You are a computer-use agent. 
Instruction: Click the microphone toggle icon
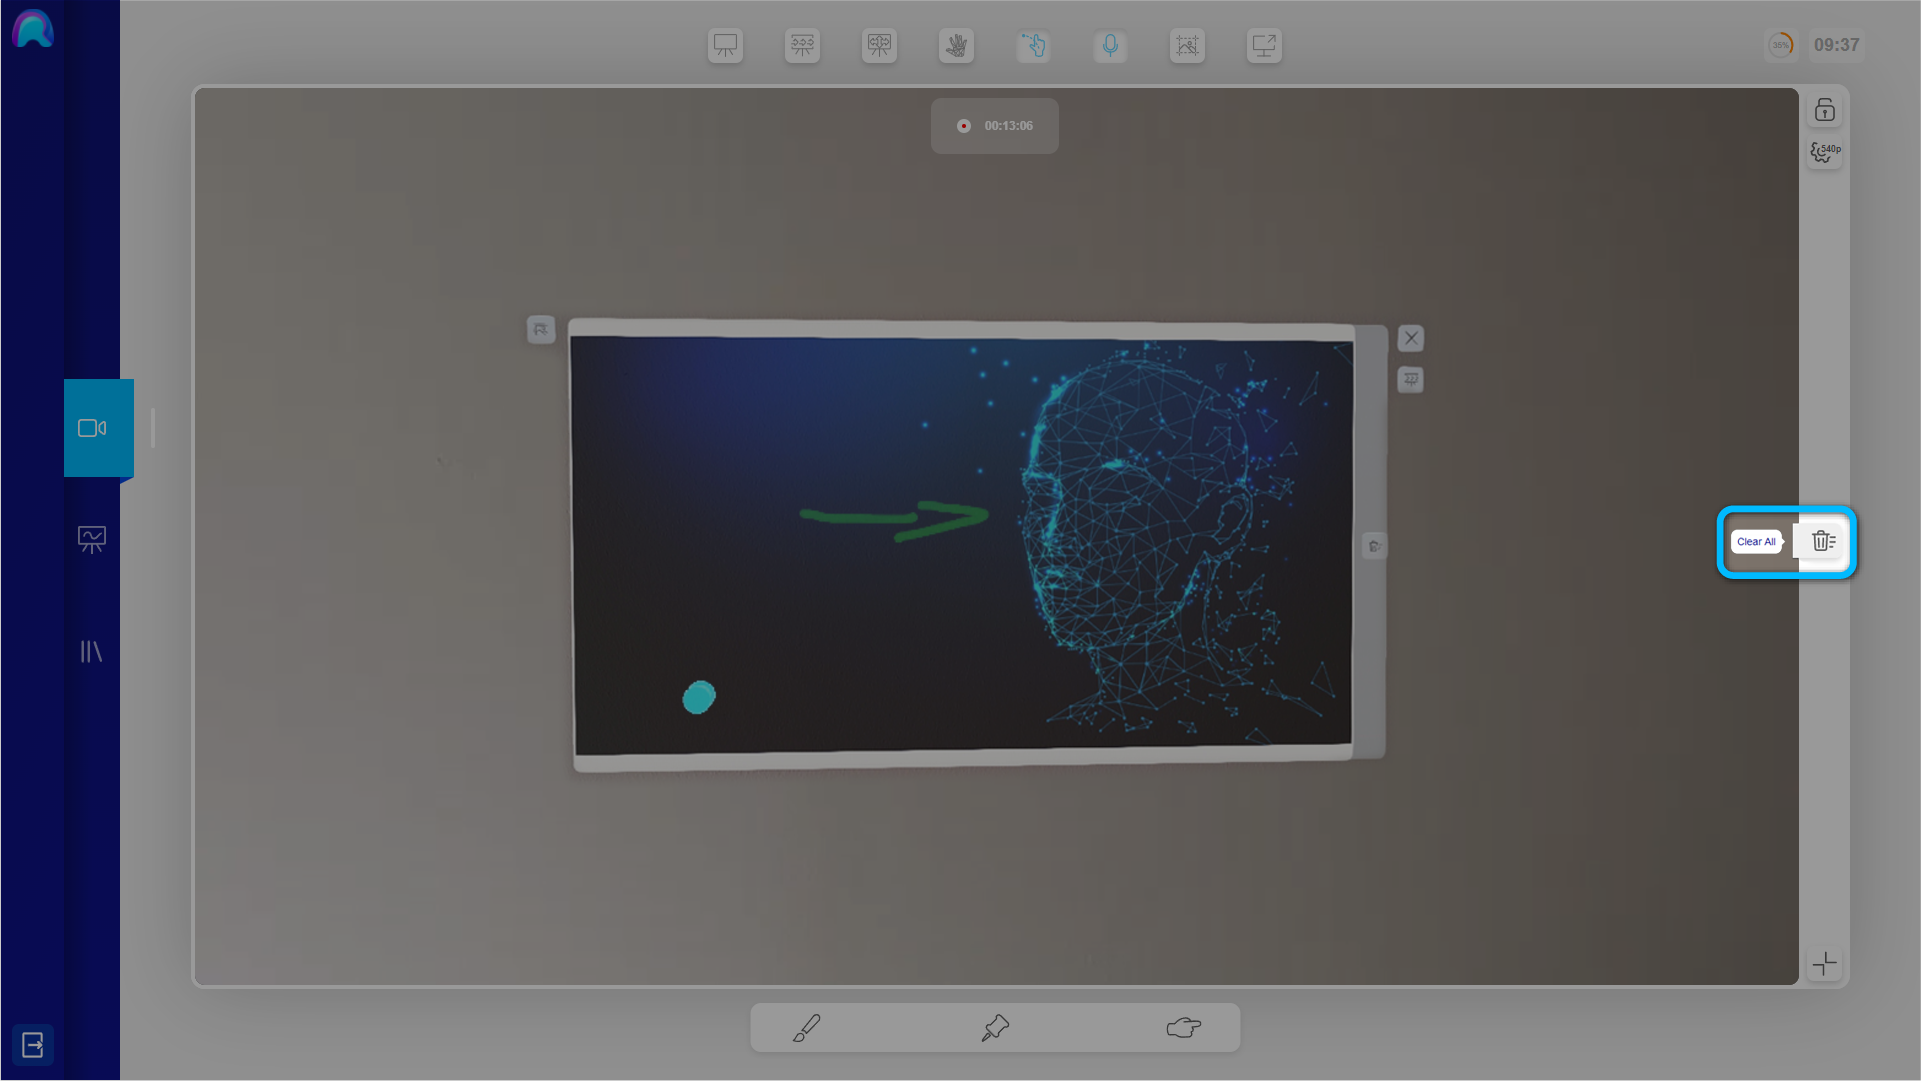[1110, 45]
